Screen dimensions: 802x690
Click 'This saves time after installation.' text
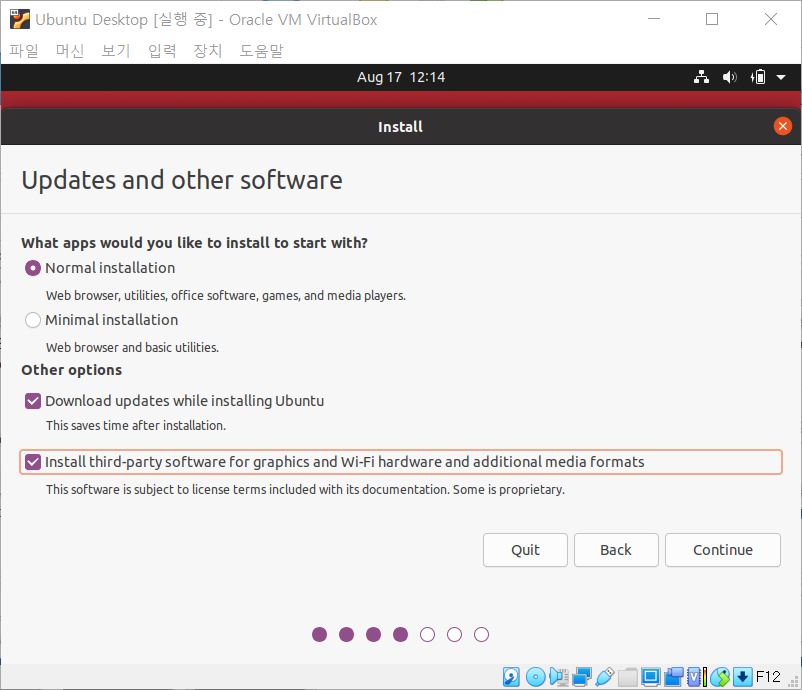(136, 426)
